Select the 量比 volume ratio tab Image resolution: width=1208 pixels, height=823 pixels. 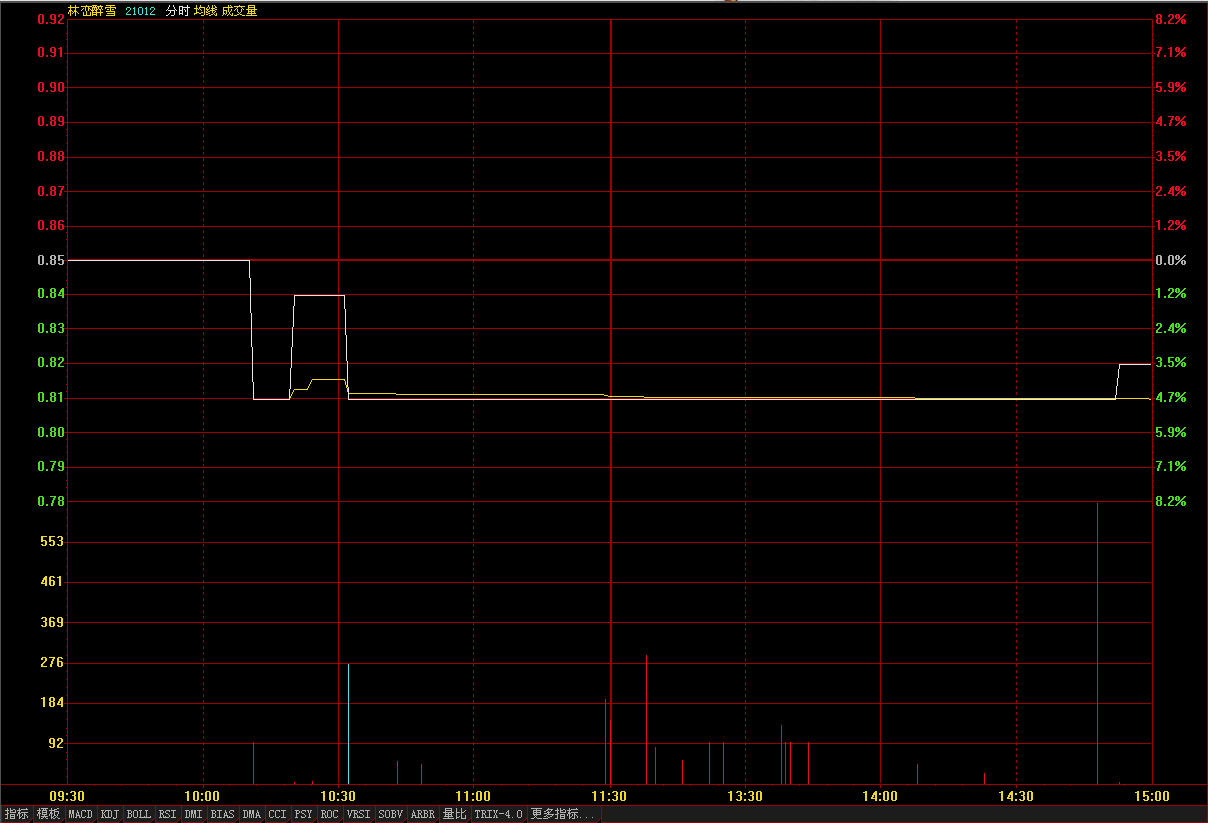click(454, 814)
